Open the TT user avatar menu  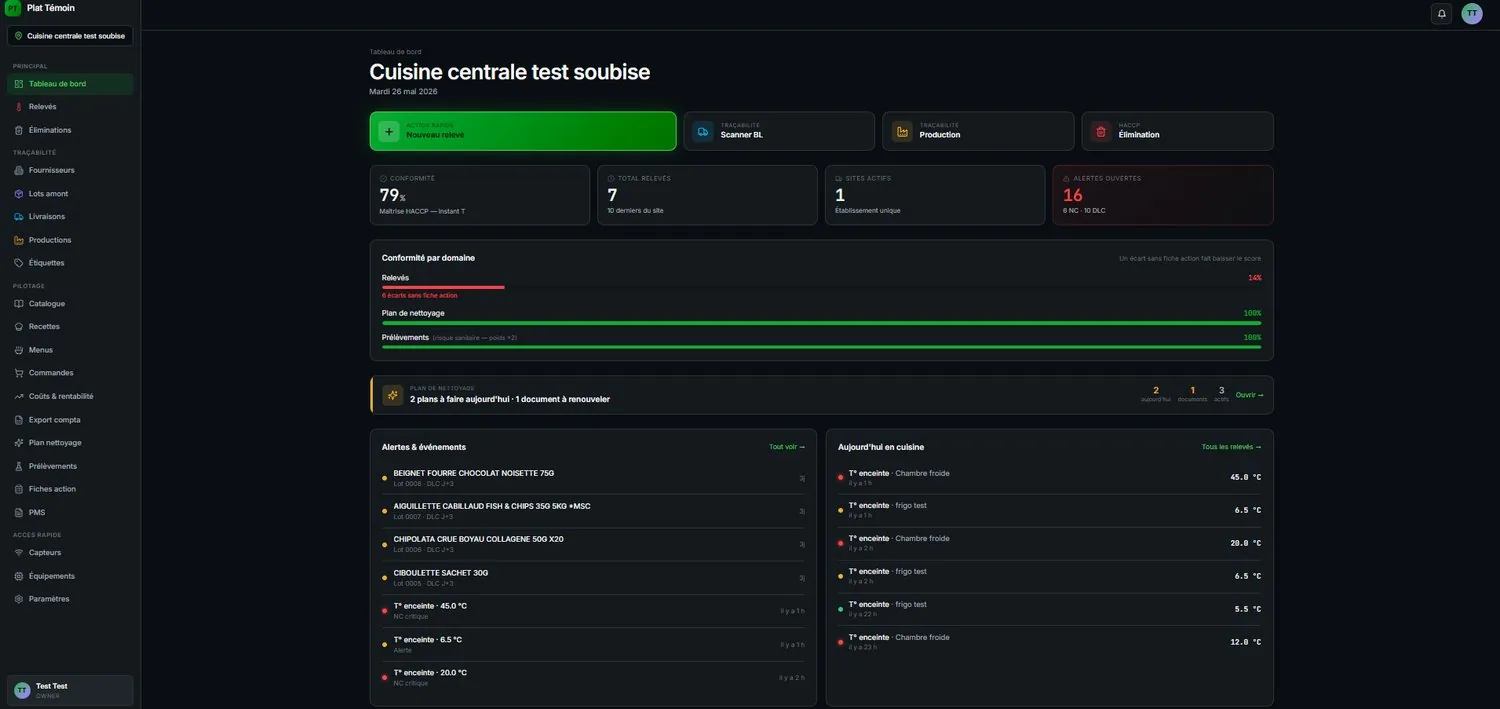1472,13
